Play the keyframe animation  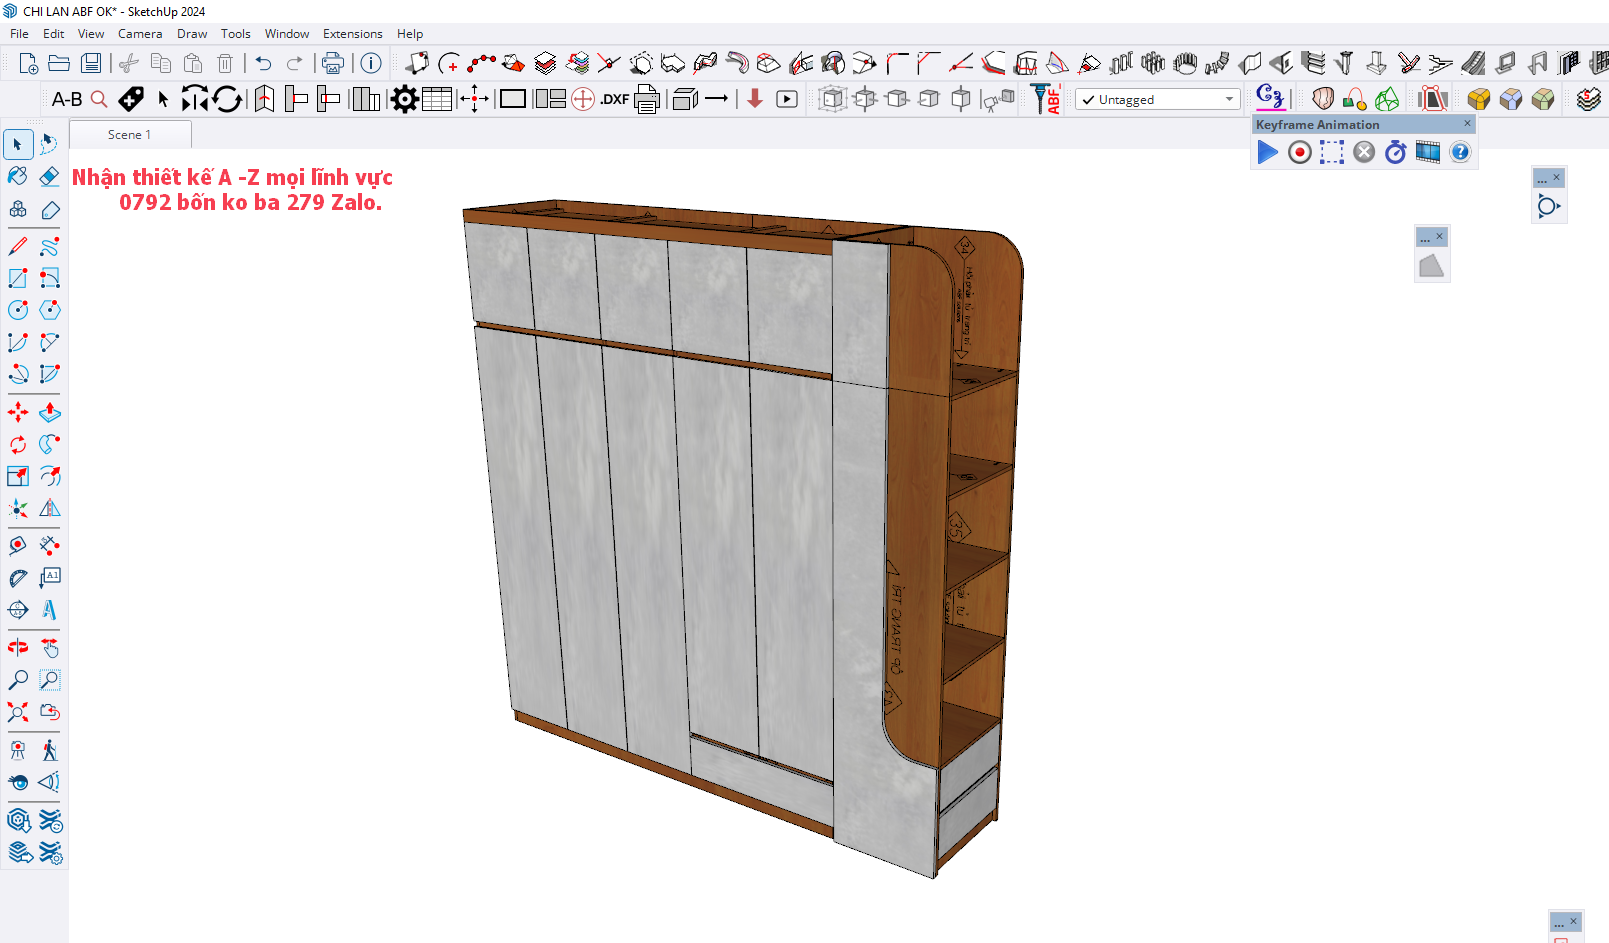coord(1267,152)
